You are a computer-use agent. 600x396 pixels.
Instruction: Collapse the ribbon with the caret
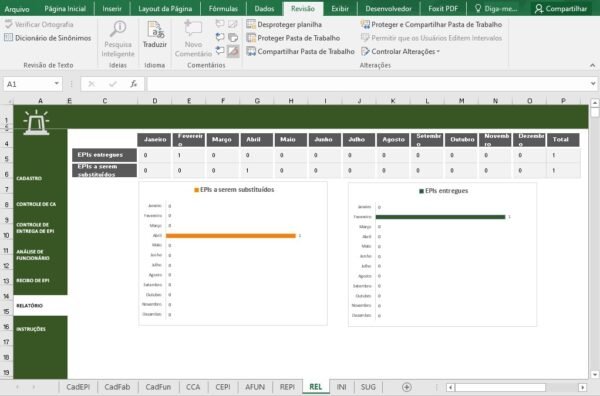tap(592, 65)
